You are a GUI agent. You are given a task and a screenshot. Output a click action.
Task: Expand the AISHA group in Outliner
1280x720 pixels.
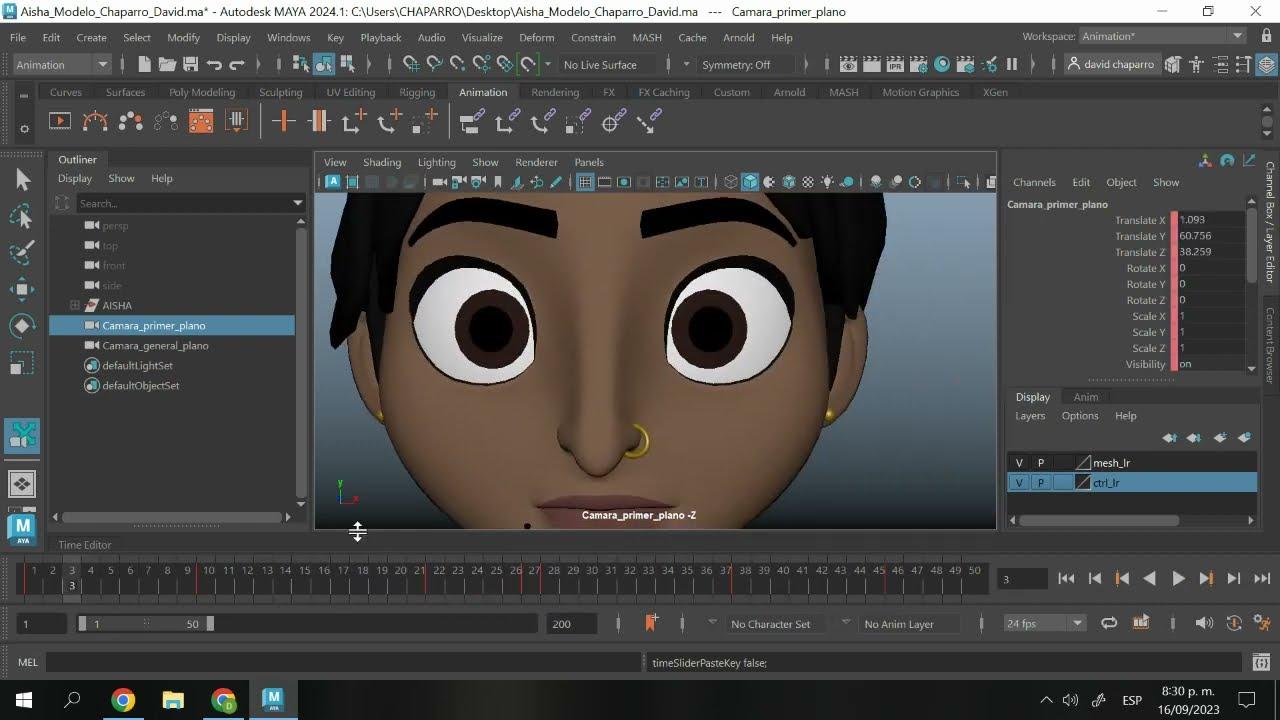[75, 305]
